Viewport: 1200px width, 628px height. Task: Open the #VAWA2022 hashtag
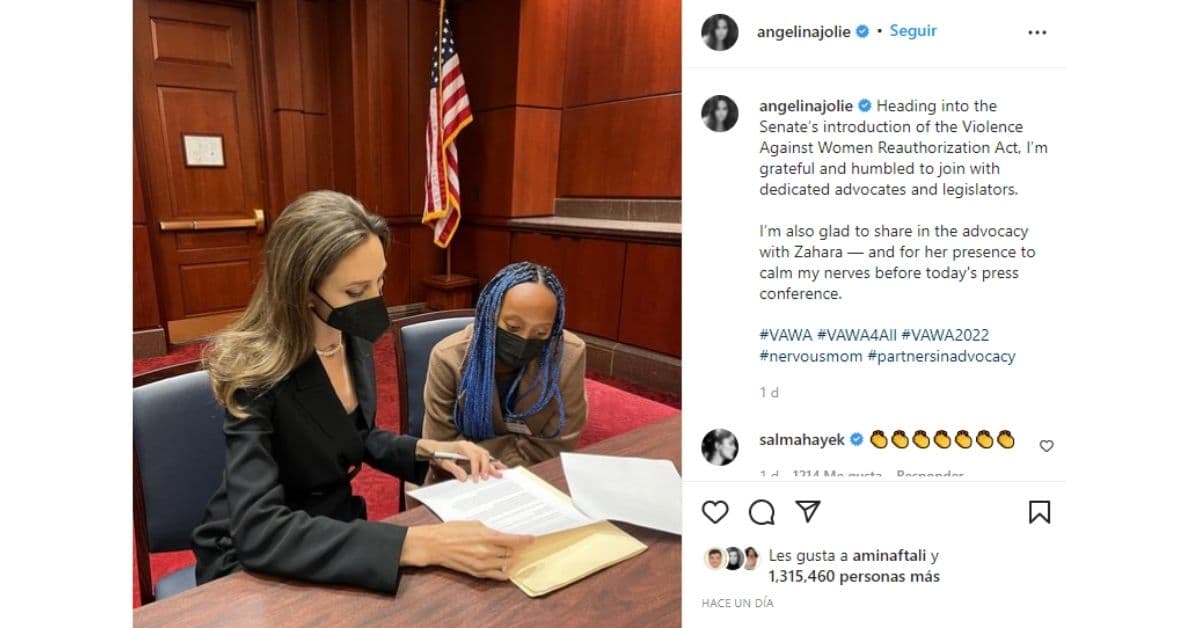pos(945,335)
